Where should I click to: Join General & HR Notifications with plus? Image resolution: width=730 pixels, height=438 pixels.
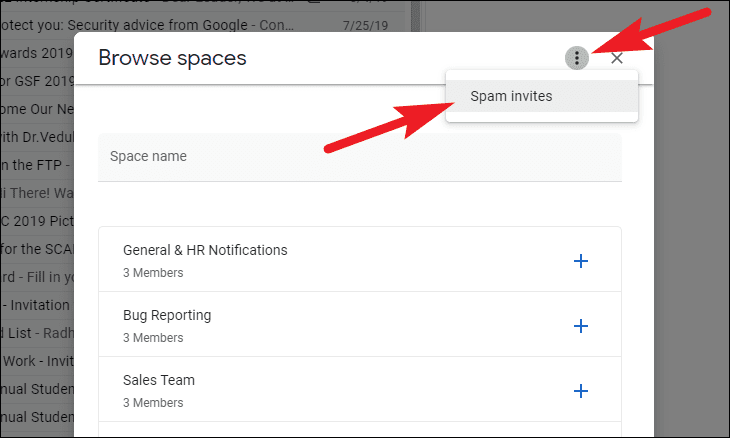click(581, 261)
